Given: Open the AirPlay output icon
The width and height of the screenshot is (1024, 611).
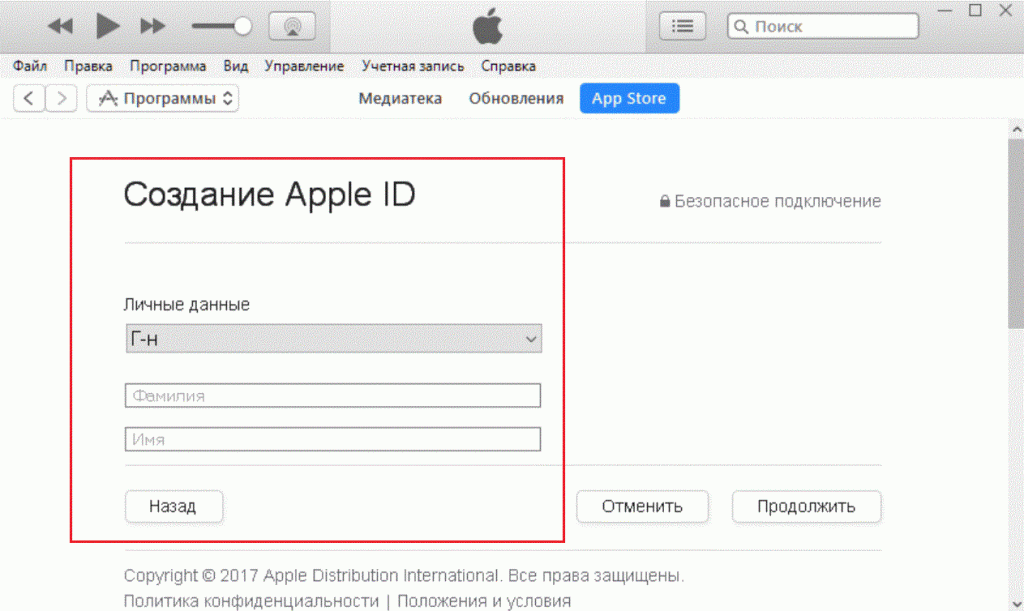Looking at the screenshot, I should pyautogui.click(x=292, y=26).
